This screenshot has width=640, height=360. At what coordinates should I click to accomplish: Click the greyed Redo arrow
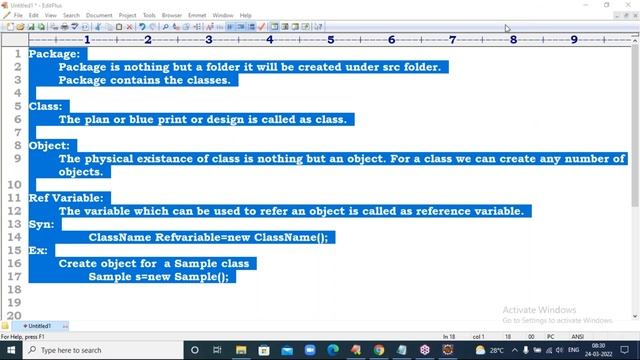point(153,27)
